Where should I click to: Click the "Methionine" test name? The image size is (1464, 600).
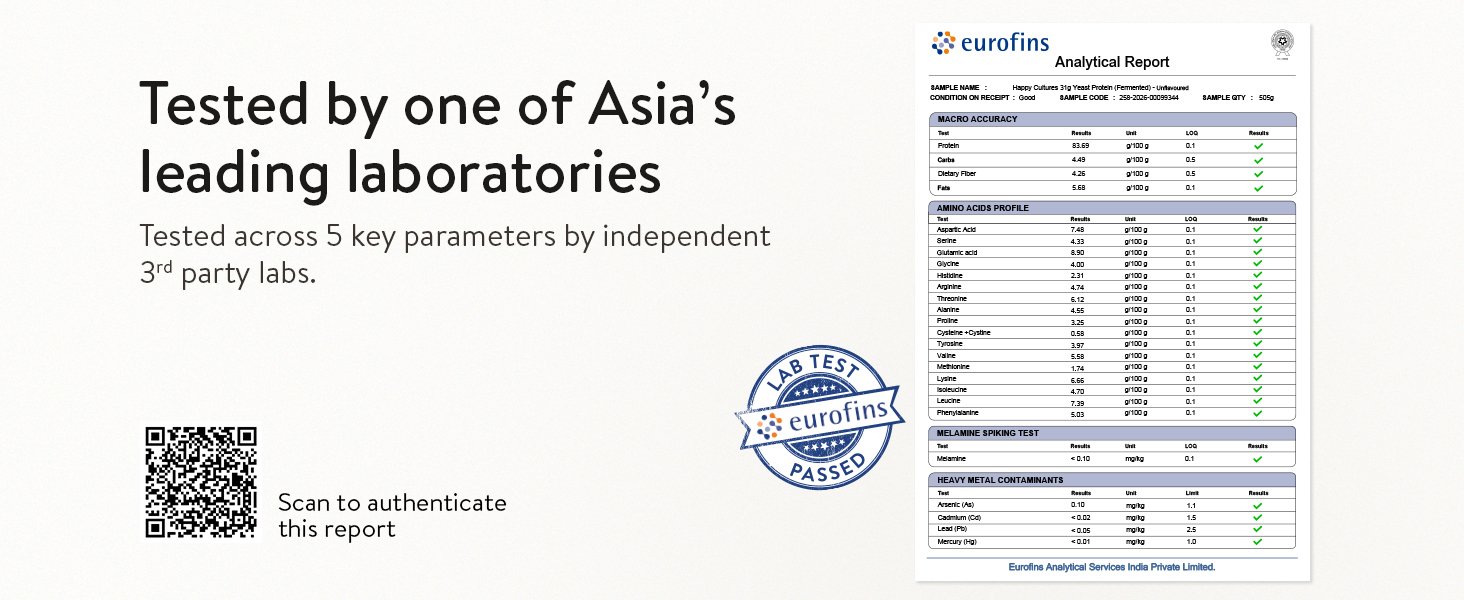953,367
